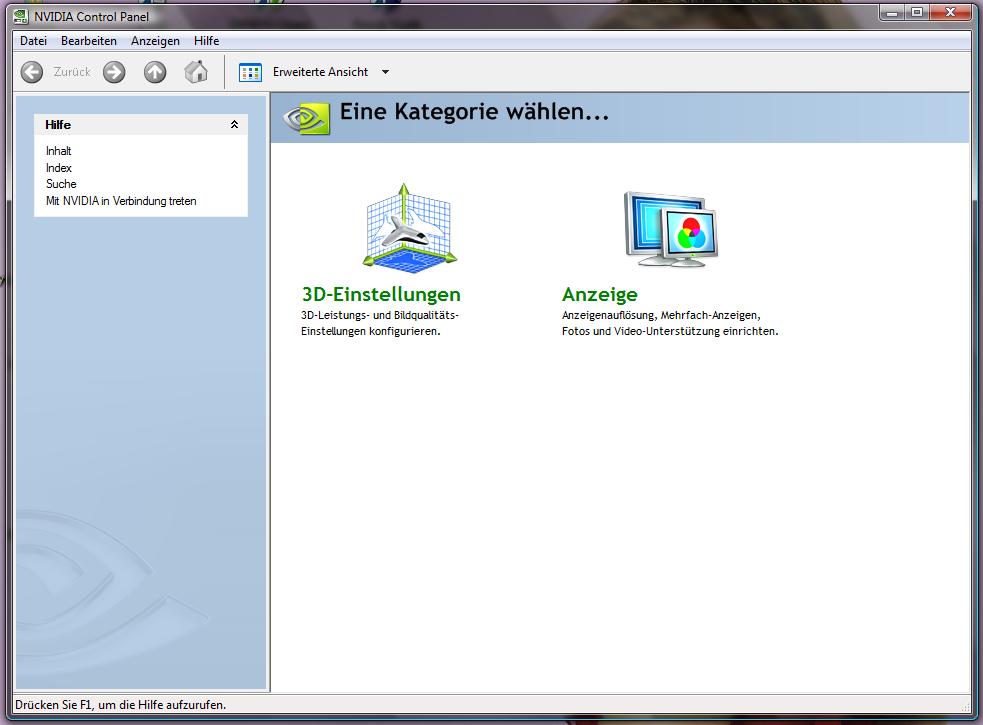Go up one level with the up arrow
The height and width of the screenshot is (725, 983).
pyautogui.click(x=155, y=72)
